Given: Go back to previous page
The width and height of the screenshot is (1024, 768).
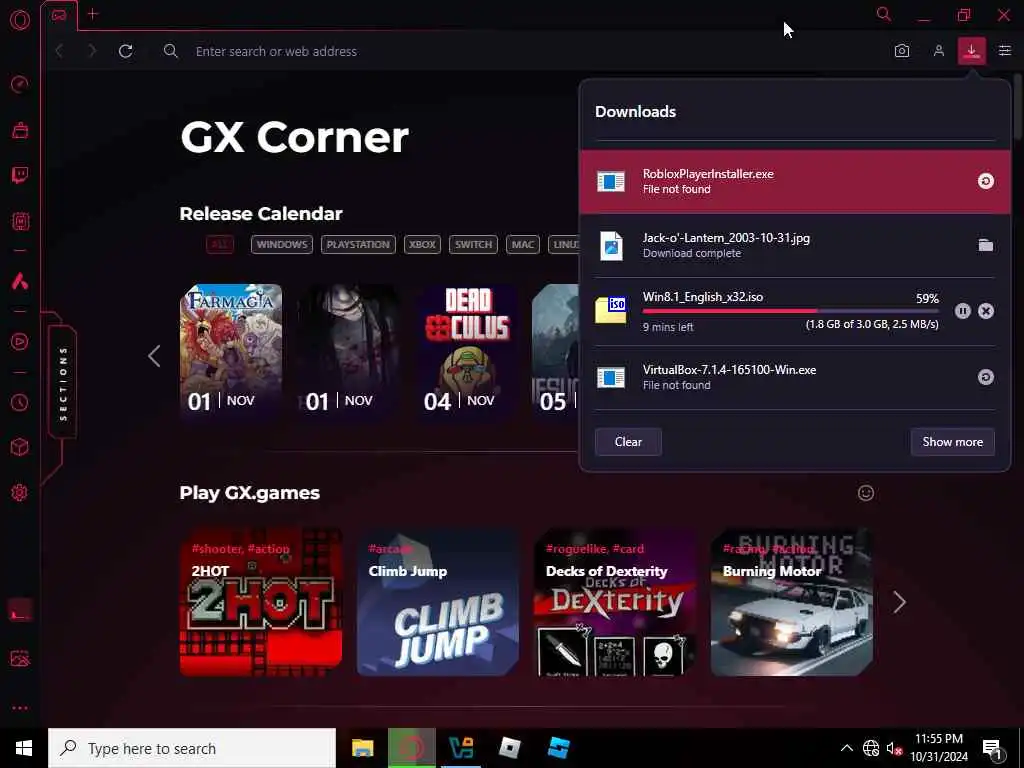Looking at the screenshot, I should pos(59,51).
